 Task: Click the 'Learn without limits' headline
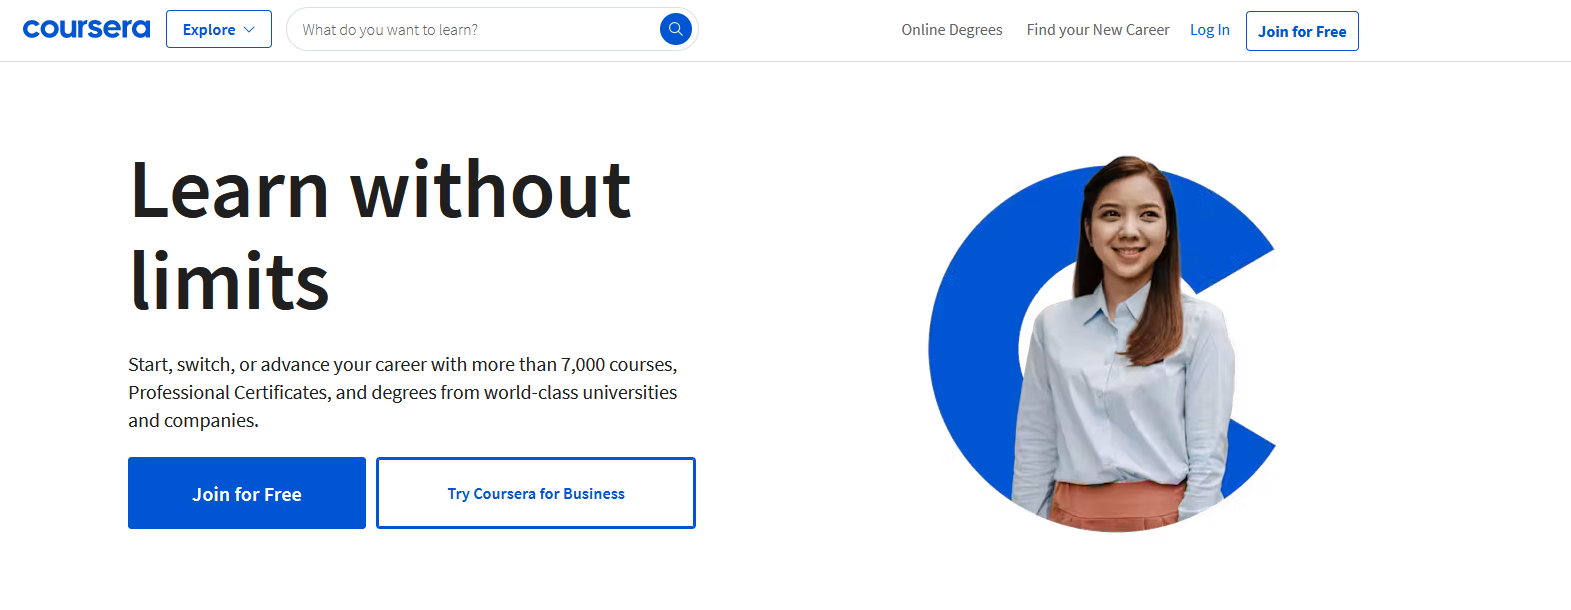[x=380, y=235]
